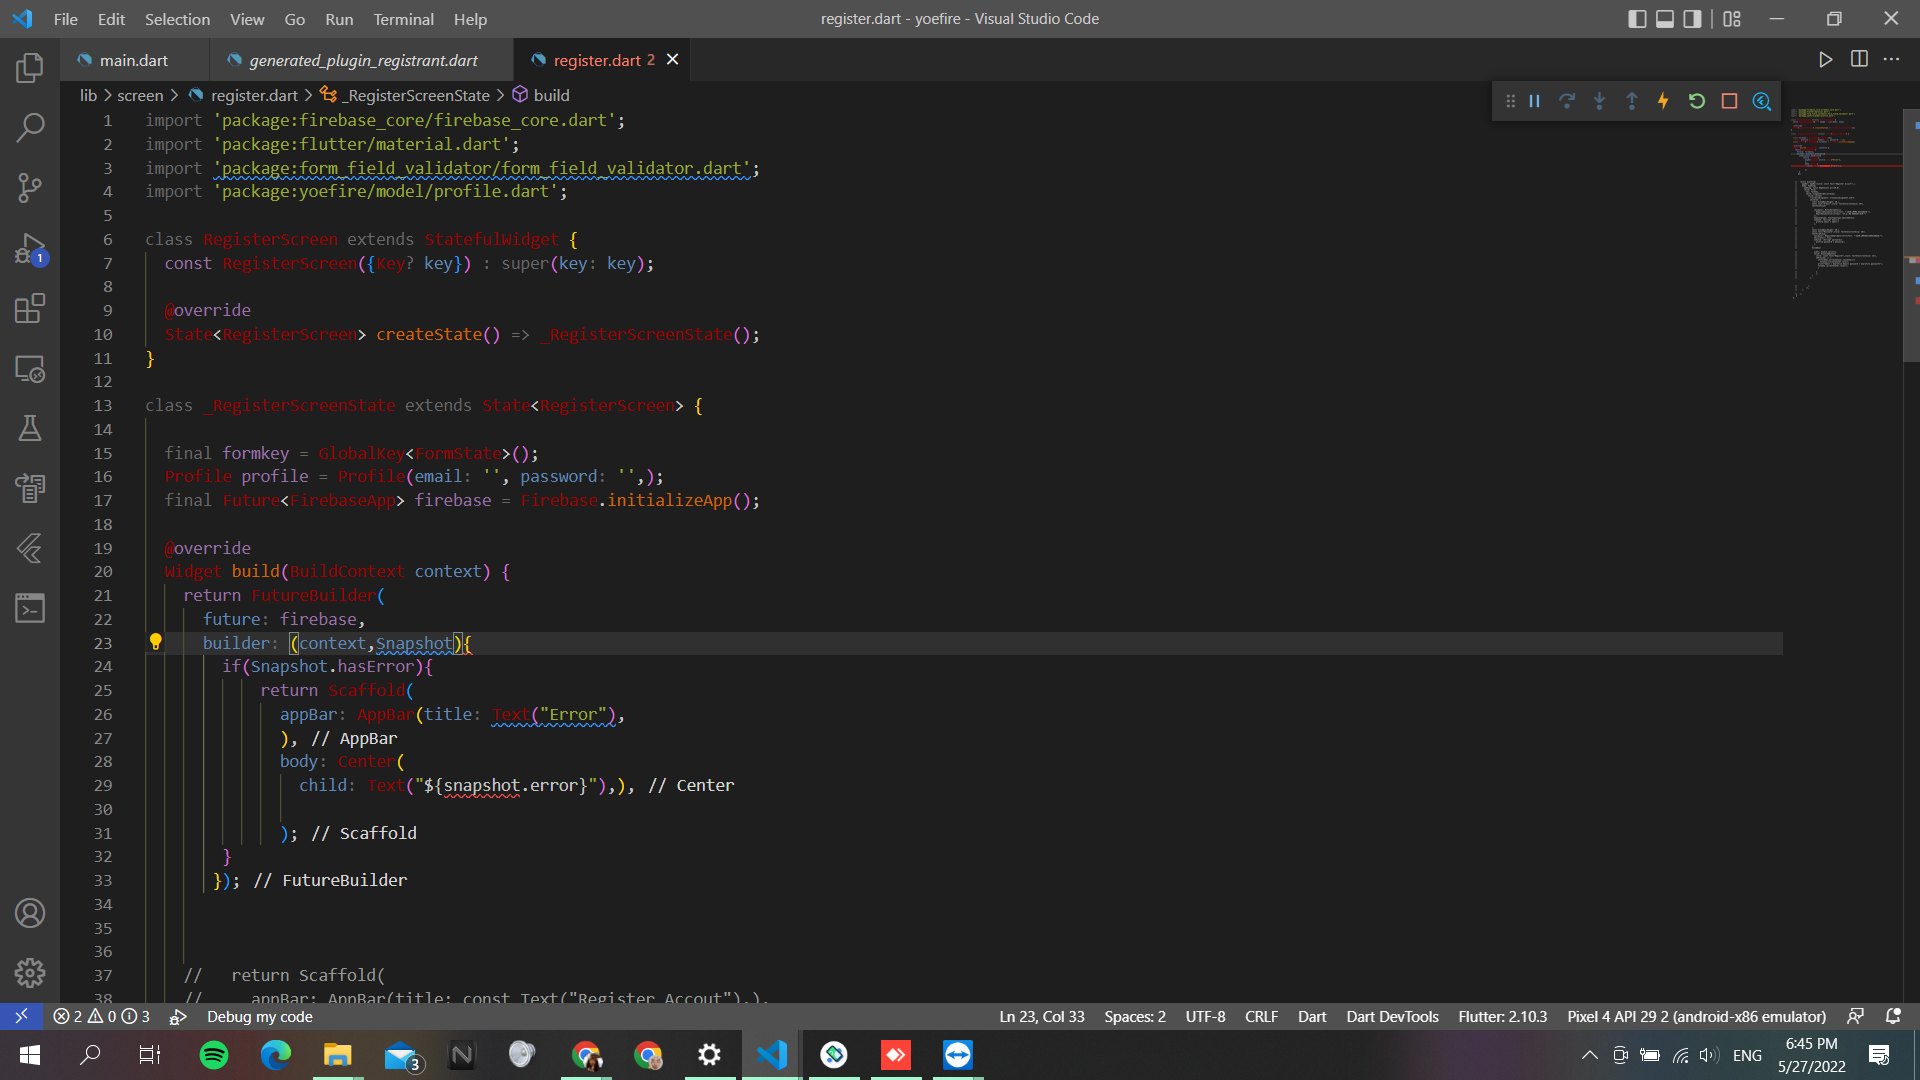Open editor More Actions ellipsis
Viewport: 1920px width, 1080px height.
[1891, 60]
